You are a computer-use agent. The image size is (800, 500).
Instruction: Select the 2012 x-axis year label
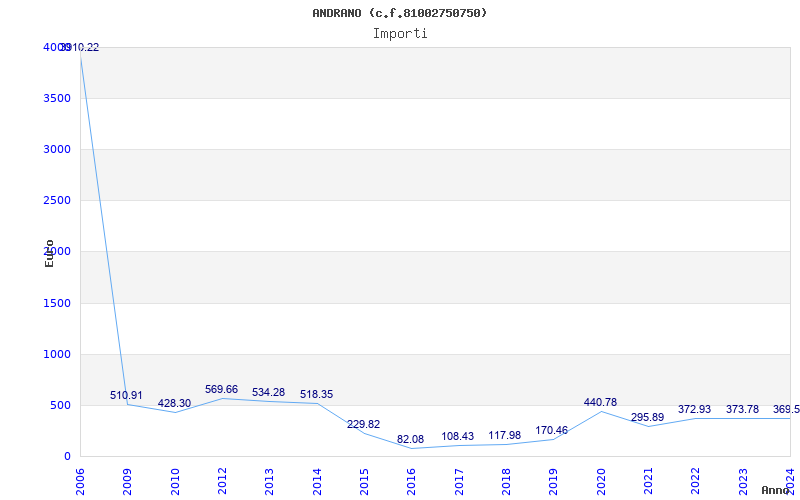(x=222, y=482)
